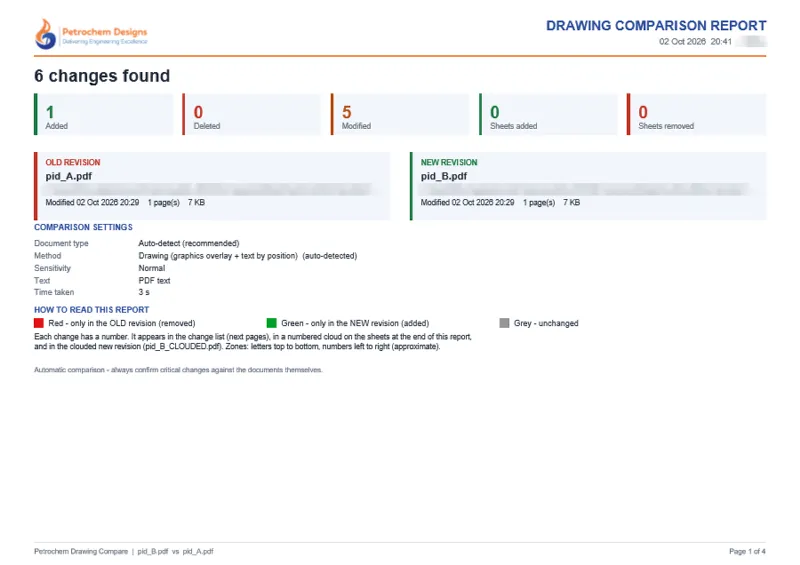Click the 'Time taken' label
The height and width of the screenshot is (565, 800).
click(x=54, y=292)
